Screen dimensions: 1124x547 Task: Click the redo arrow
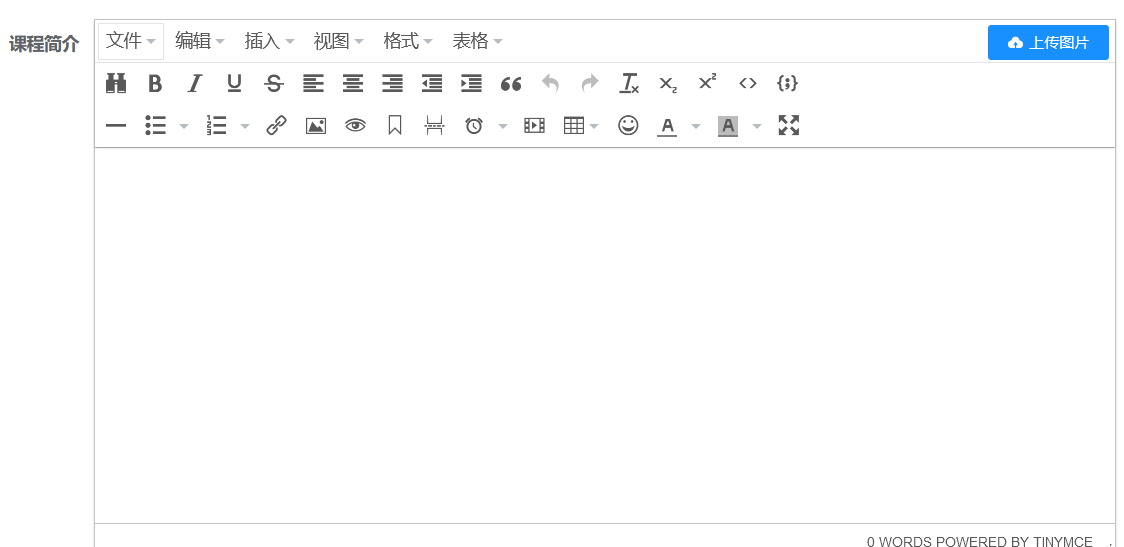pyautogui.click(x=589, y=84)
